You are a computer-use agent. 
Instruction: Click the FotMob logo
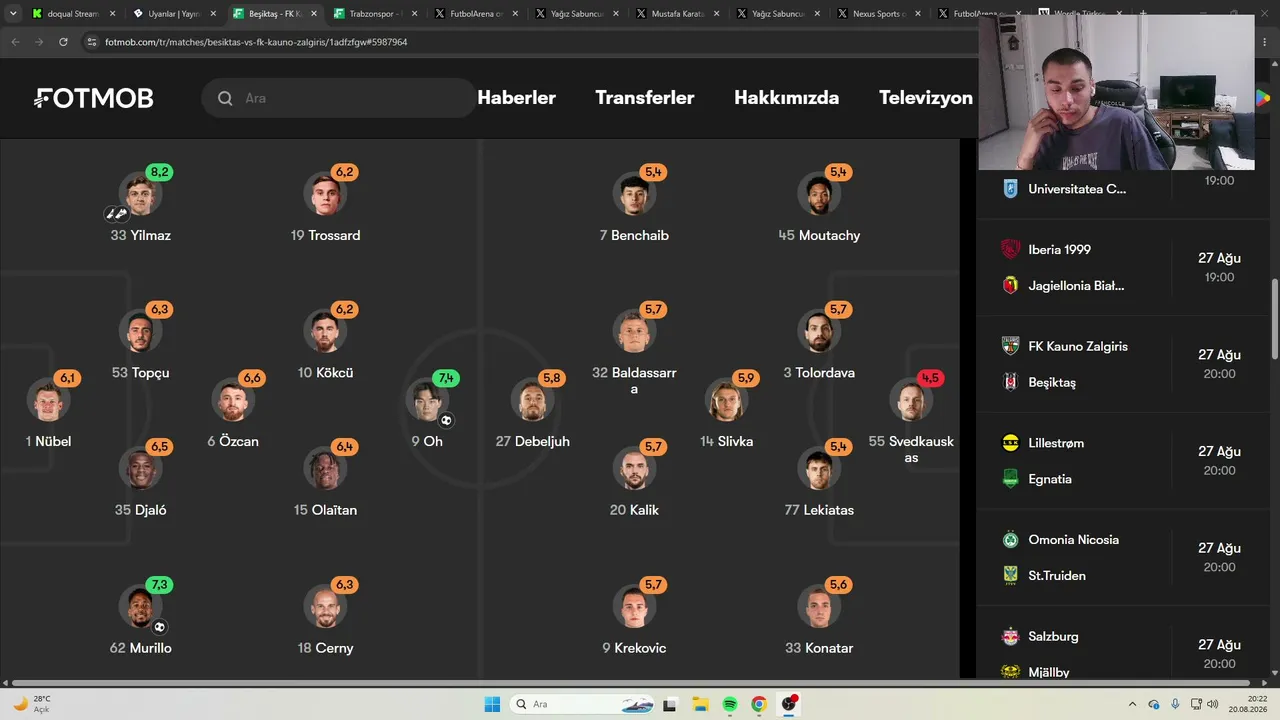pos(94,98)
